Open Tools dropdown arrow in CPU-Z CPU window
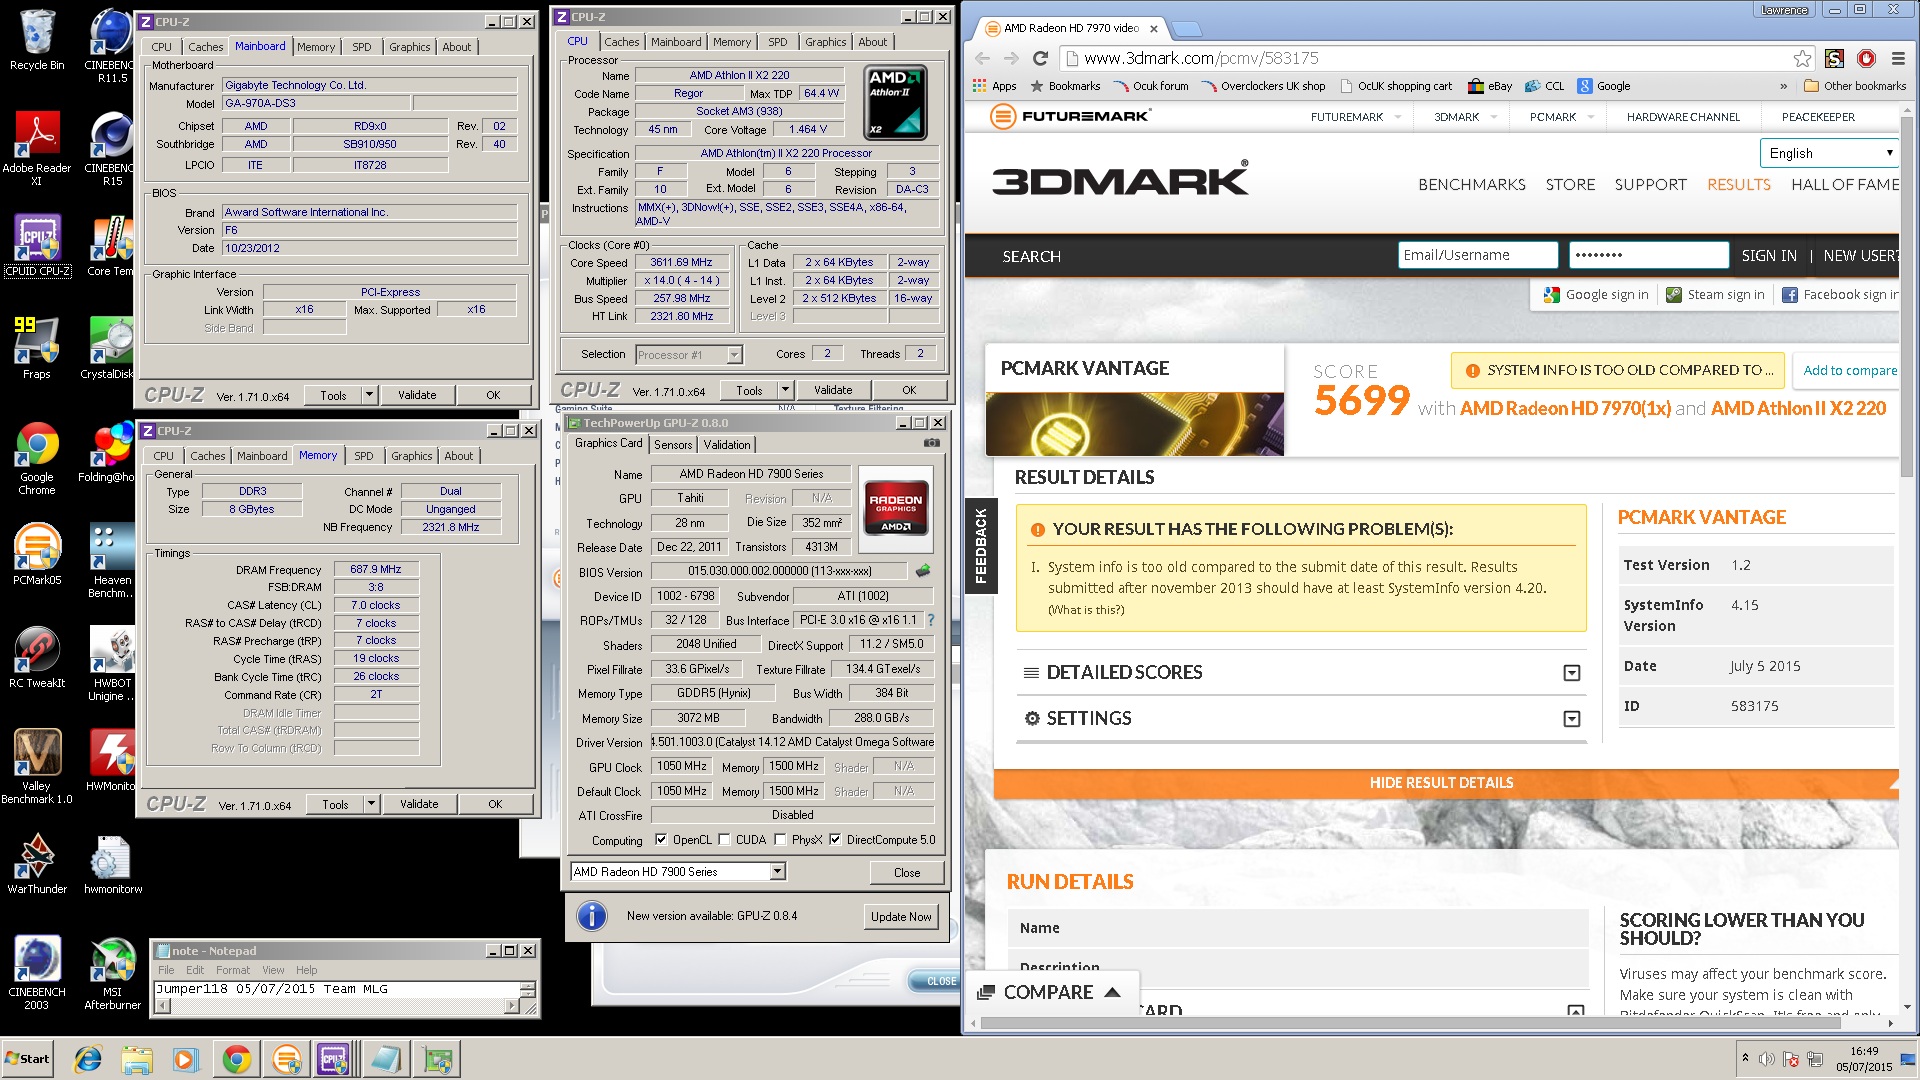The image size is (1920, 1080). click(785, 390)
